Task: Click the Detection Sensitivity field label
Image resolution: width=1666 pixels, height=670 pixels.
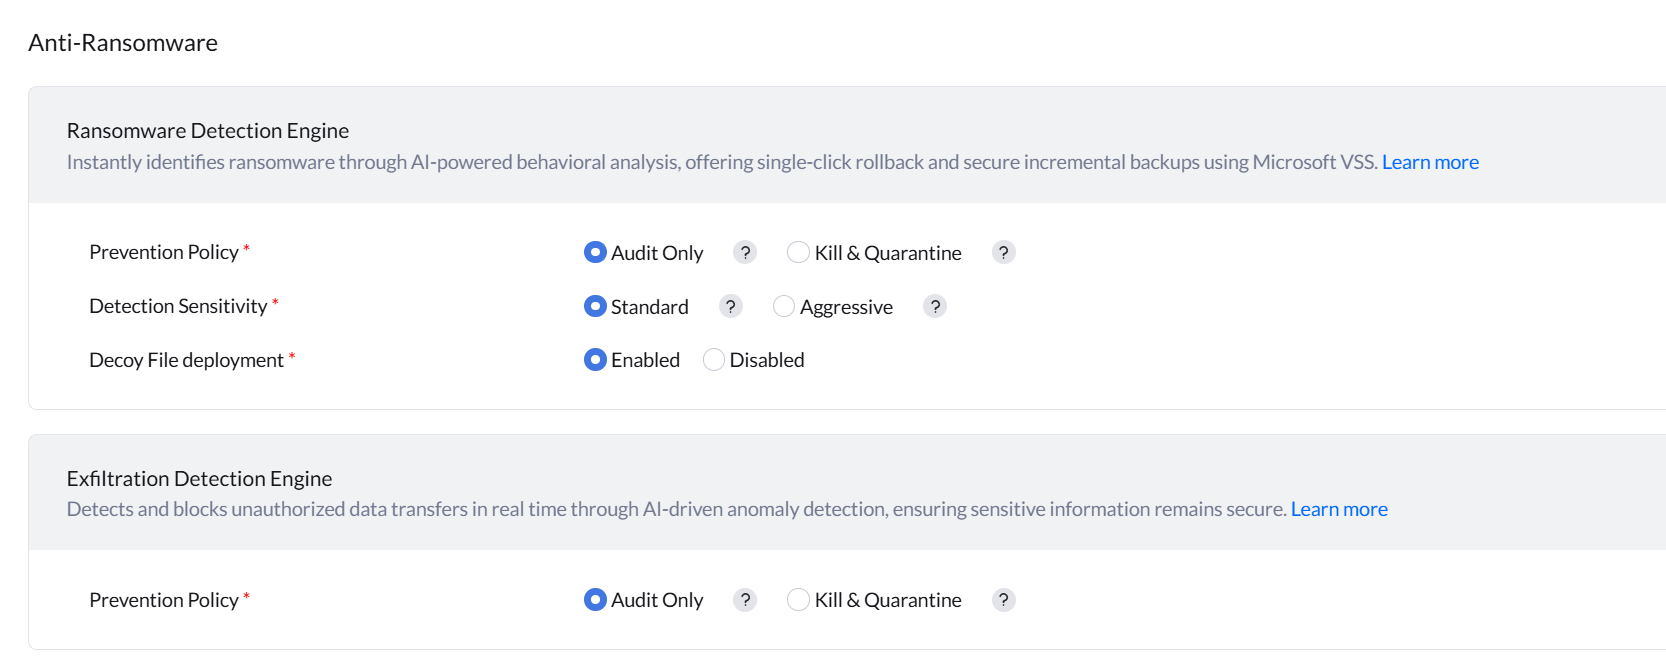Action: click(178, 306)
